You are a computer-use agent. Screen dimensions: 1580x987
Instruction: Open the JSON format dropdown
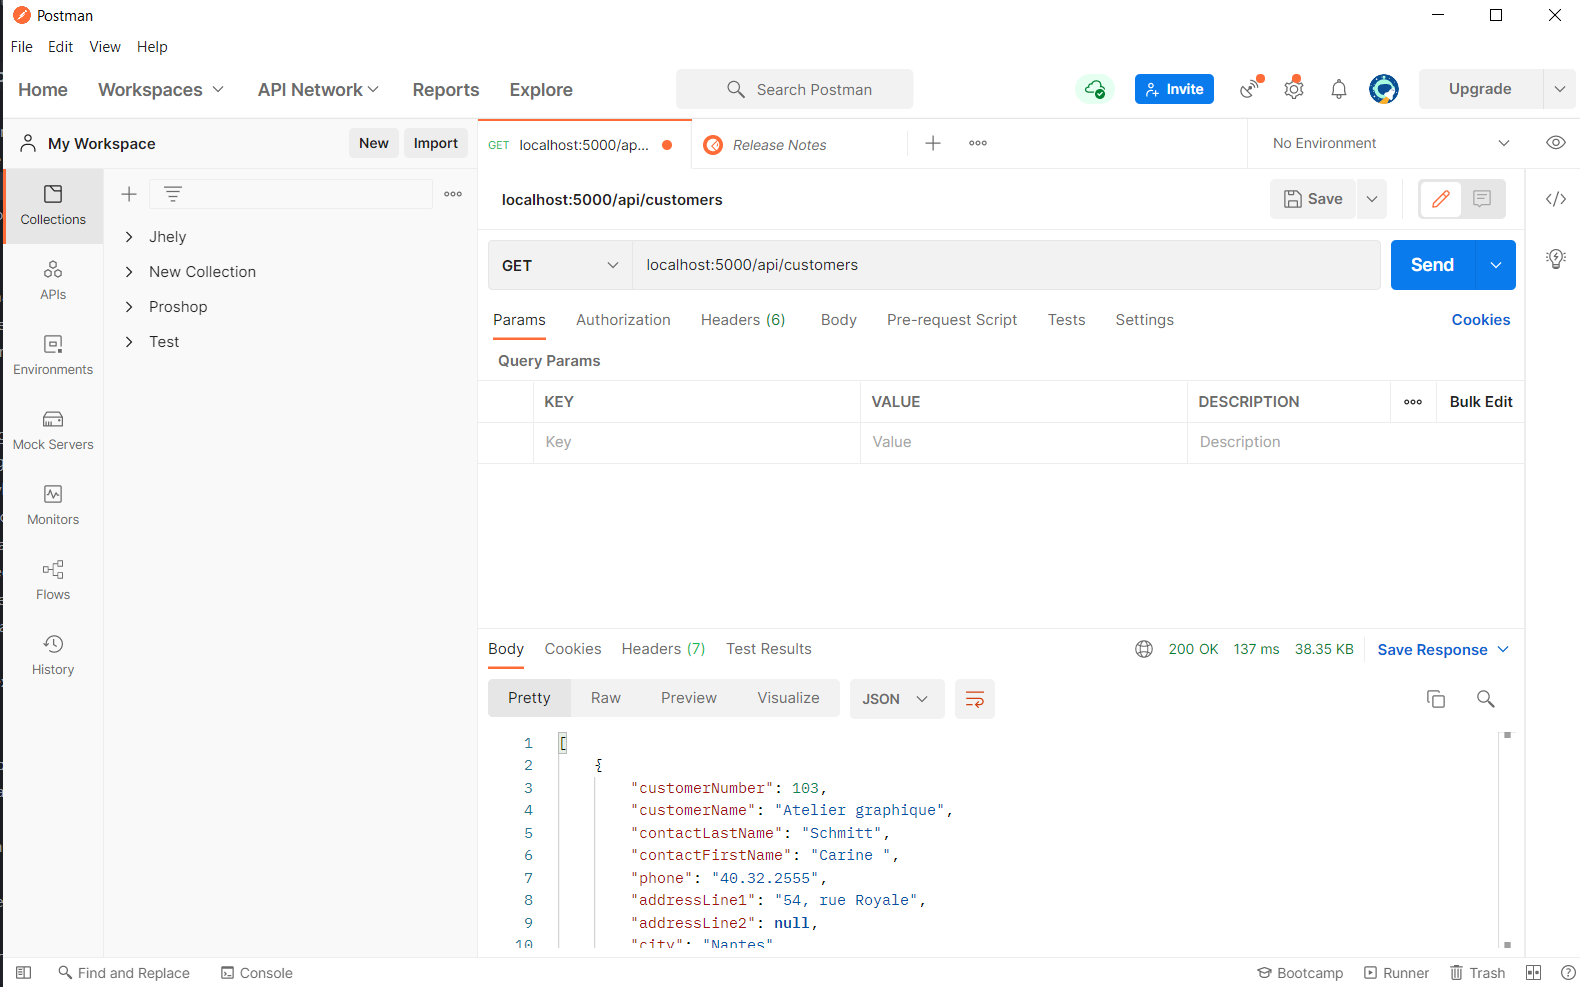point(896,699)
